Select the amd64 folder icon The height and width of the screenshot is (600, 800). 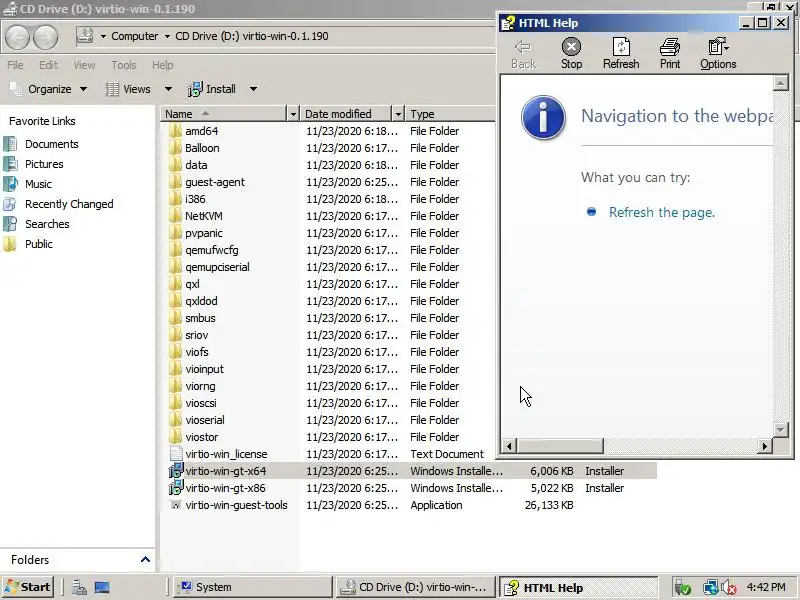coord(175,131)
